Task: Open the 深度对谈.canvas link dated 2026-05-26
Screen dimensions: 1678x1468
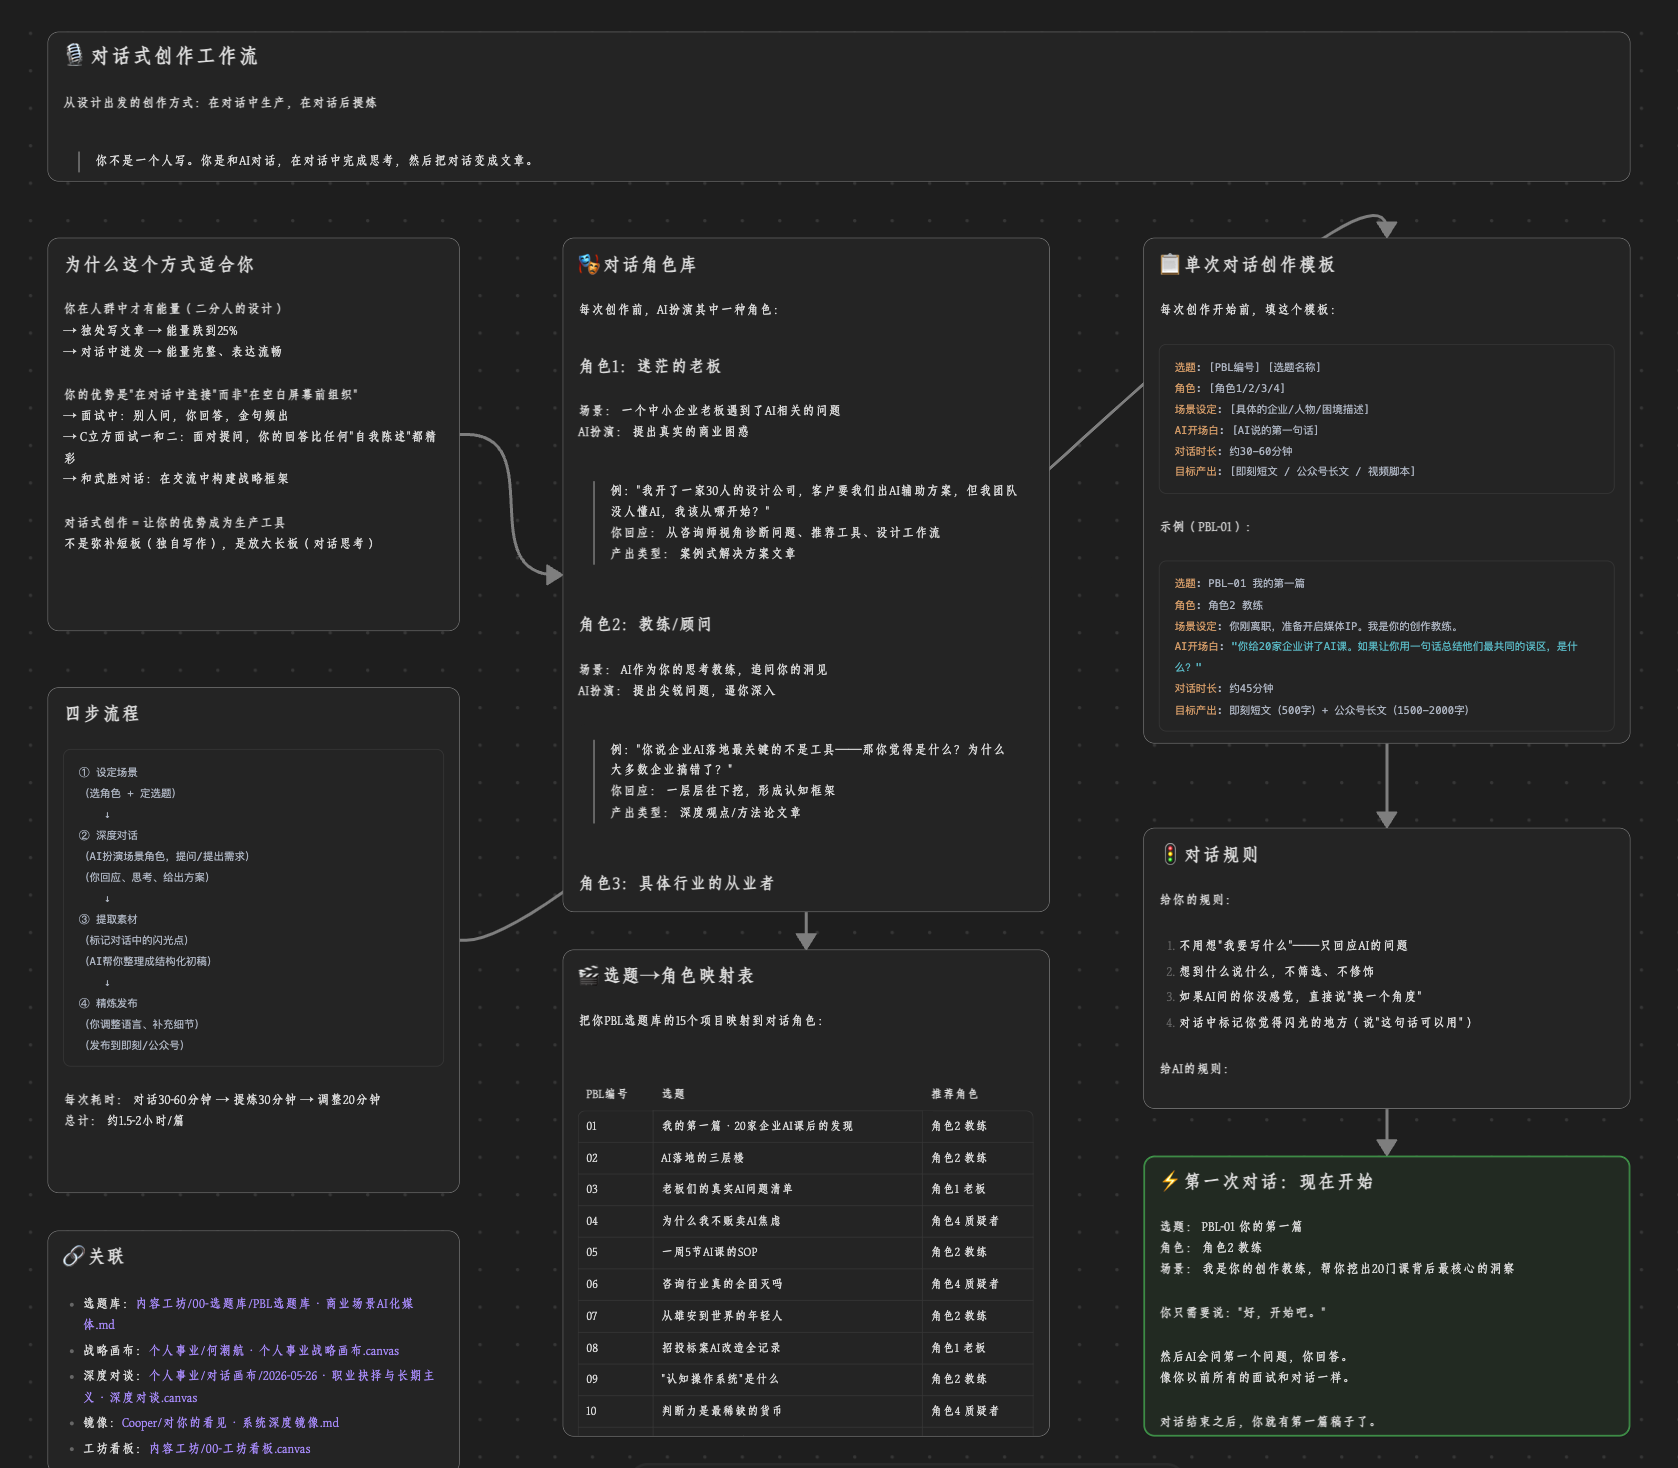Action: pyautogui.click(x=258, y=1386)
